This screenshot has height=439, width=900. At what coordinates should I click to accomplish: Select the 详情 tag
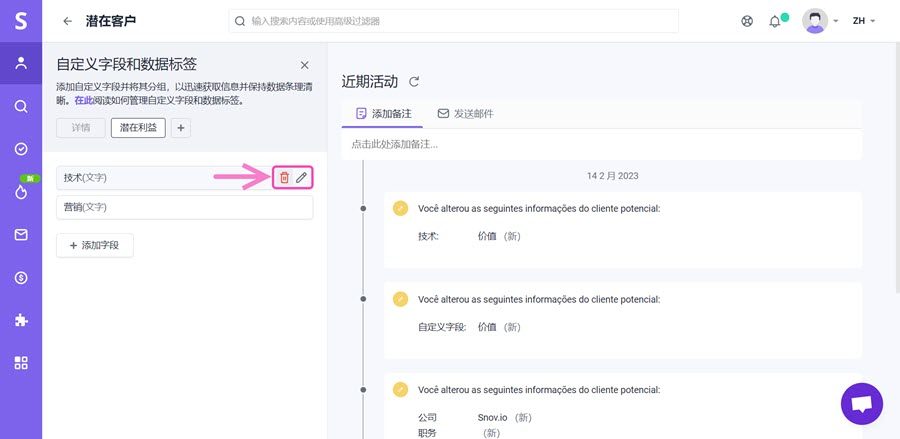tap(81, 128)
